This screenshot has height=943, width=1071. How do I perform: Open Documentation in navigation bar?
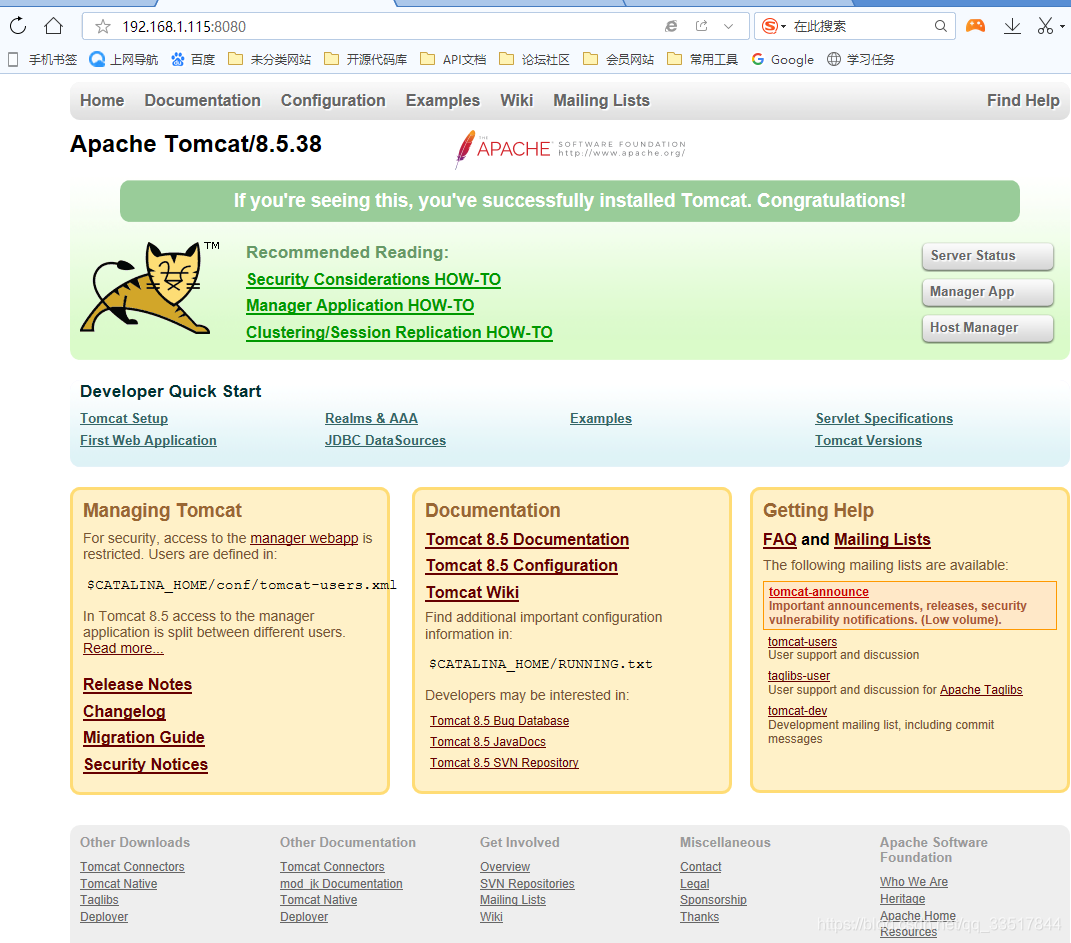point(202,100)
